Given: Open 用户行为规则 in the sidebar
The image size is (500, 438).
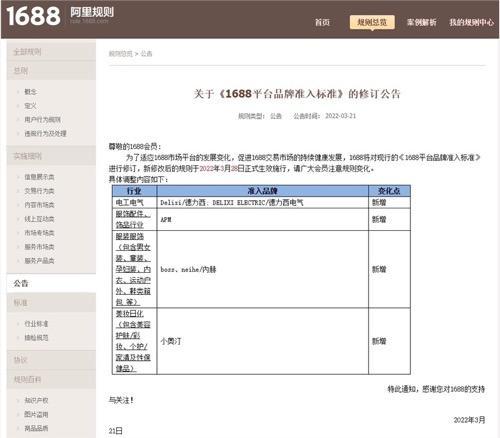Looking at the screenshot, I should coord(42,120).
